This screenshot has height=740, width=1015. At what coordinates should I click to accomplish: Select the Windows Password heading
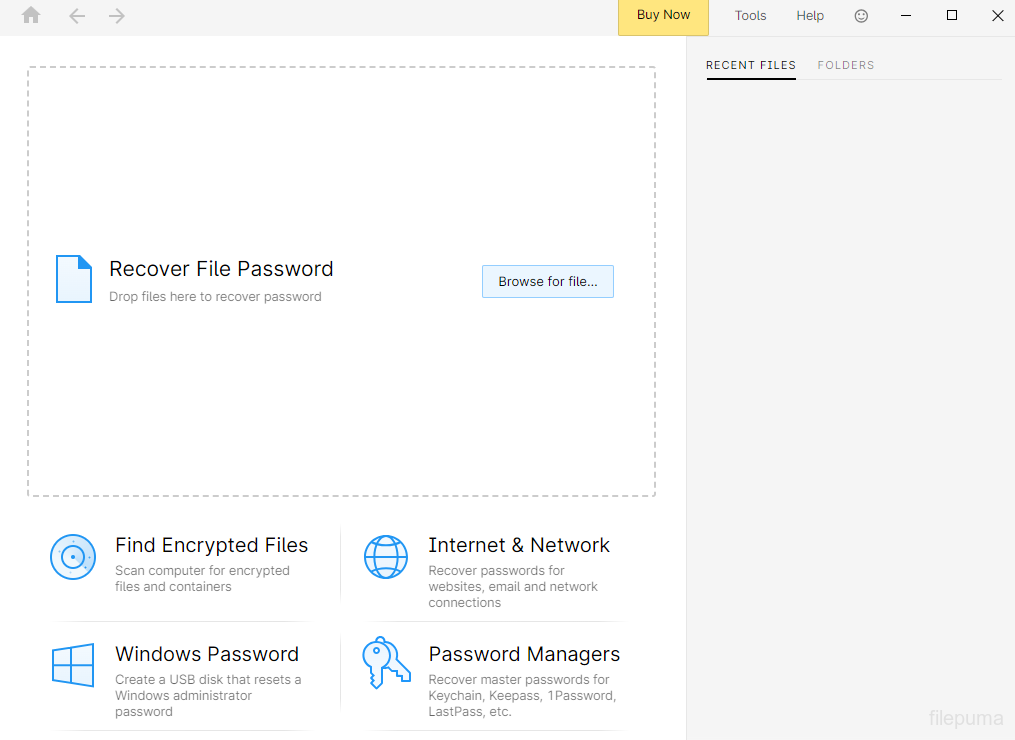207,654
